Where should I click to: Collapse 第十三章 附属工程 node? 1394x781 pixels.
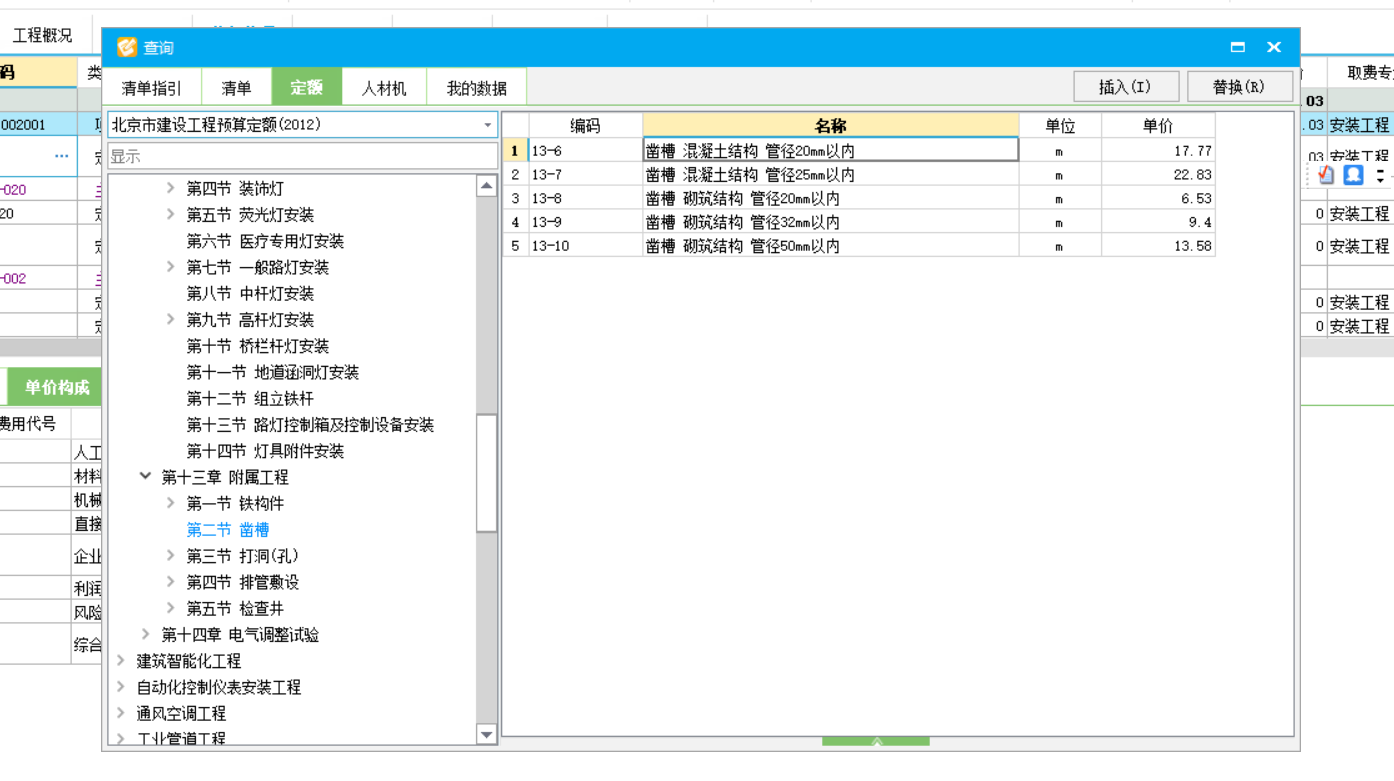click(x=145, y=477)
